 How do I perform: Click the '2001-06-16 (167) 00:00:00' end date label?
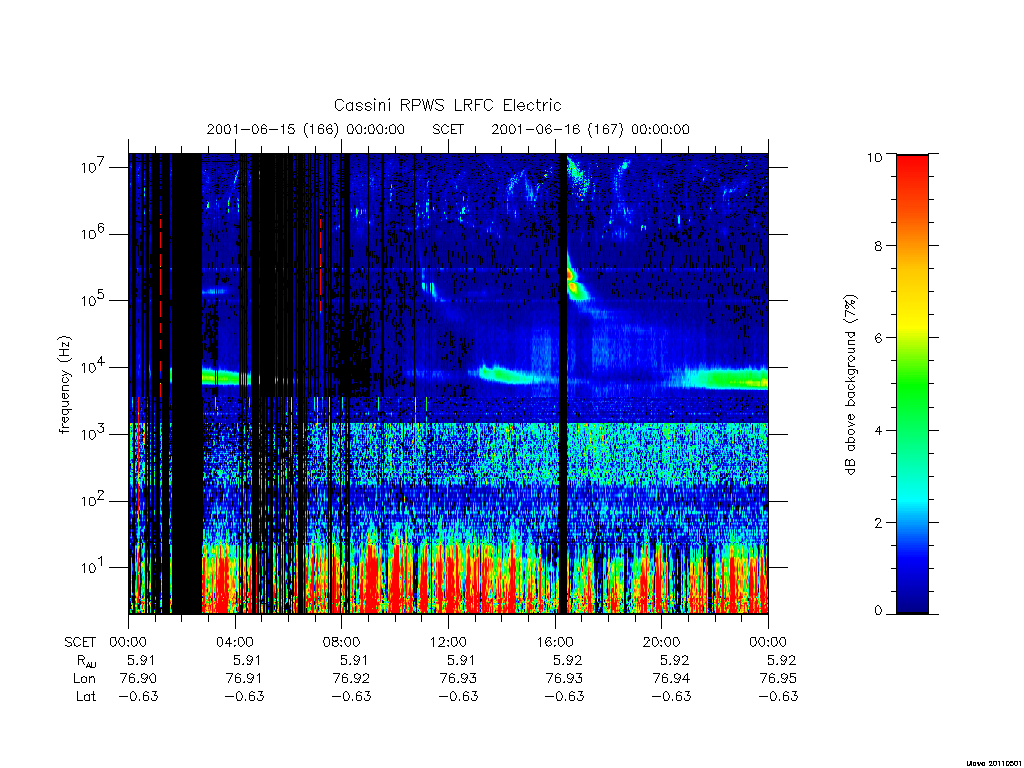590,129
